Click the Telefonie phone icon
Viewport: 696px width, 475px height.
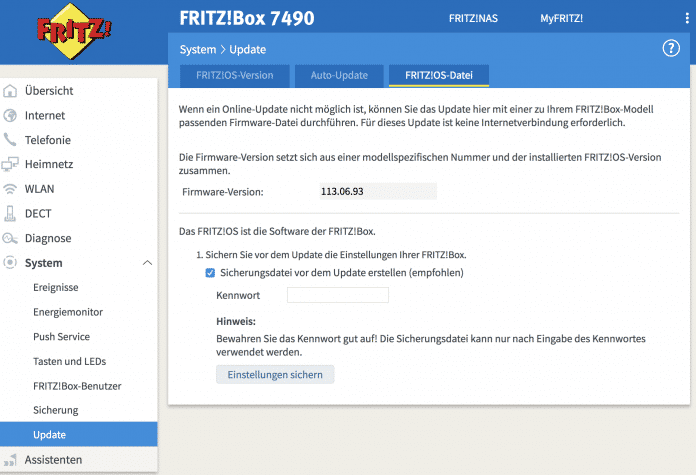[x=11, y=140]
